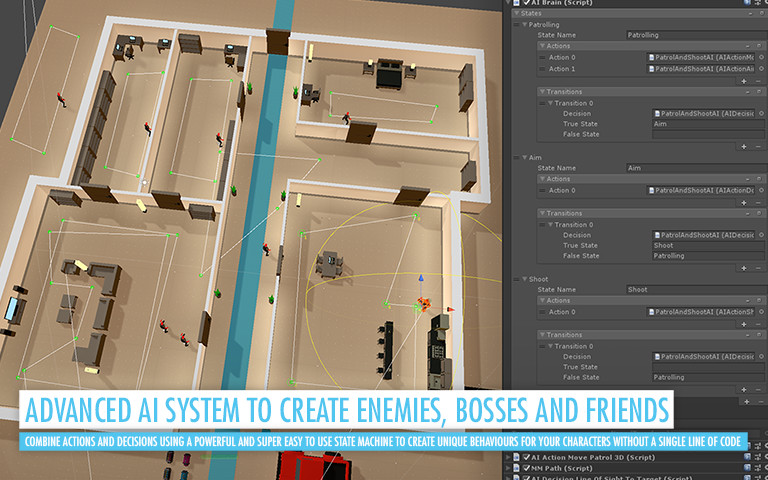Remove an action from Shoot state

coord(759,324)
